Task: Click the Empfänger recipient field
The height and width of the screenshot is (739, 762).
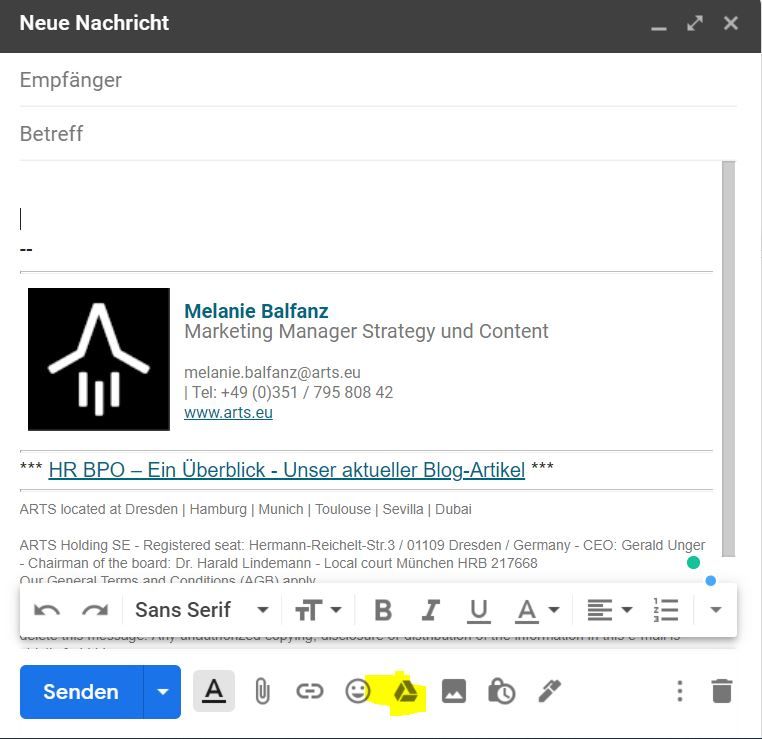Action: pyautogui.click(x=378, y=80)
